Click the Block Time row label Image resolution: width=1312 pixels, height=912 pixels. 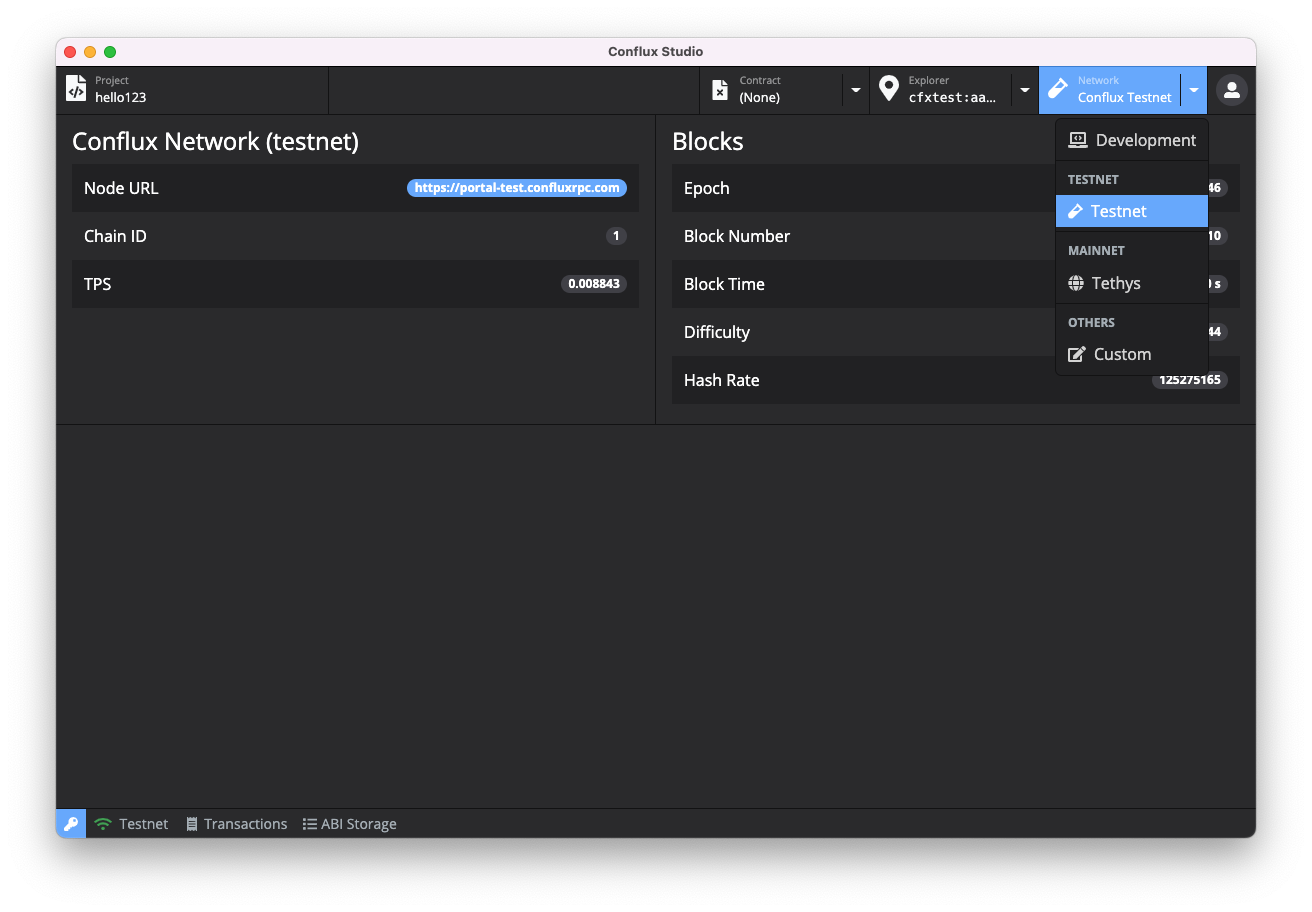tap(724, 284)
